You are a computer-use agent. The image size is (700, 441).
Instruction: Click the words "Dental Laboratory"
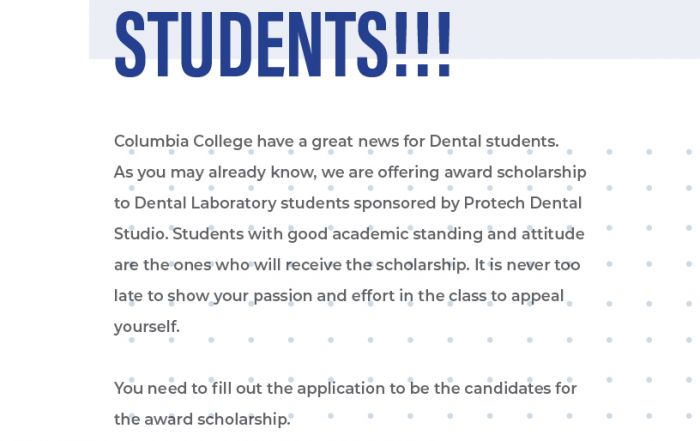click(x=205, y=203)
